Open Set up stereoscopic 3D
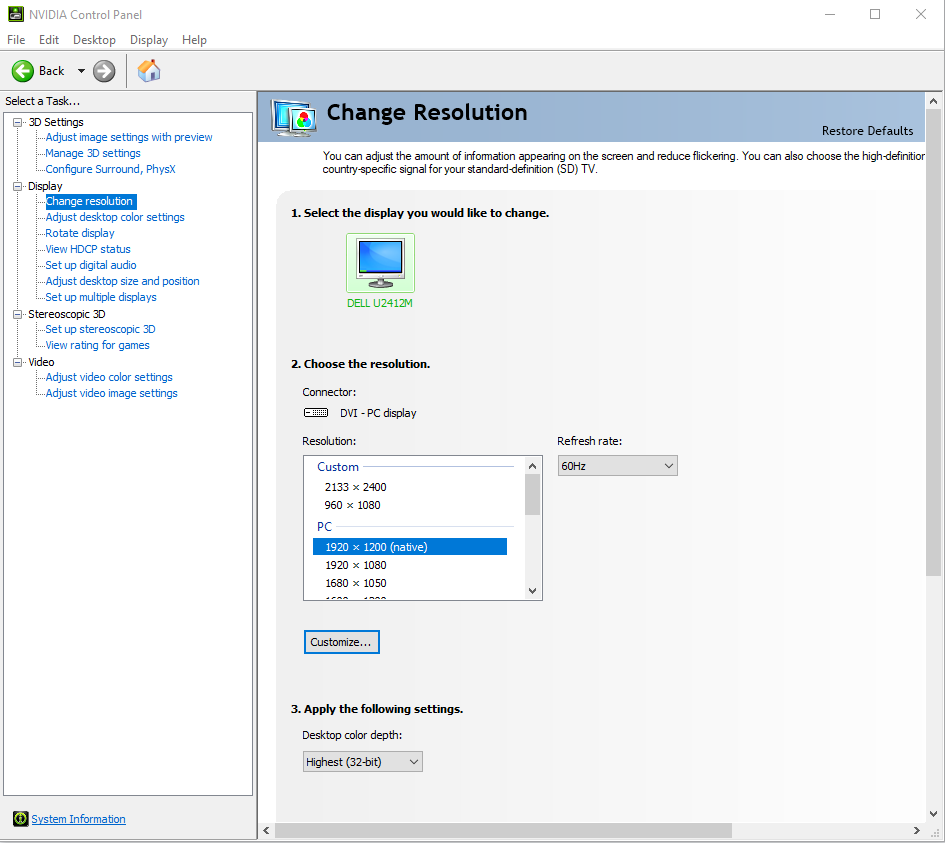This screenshot has width=945, height=843. 100,329
